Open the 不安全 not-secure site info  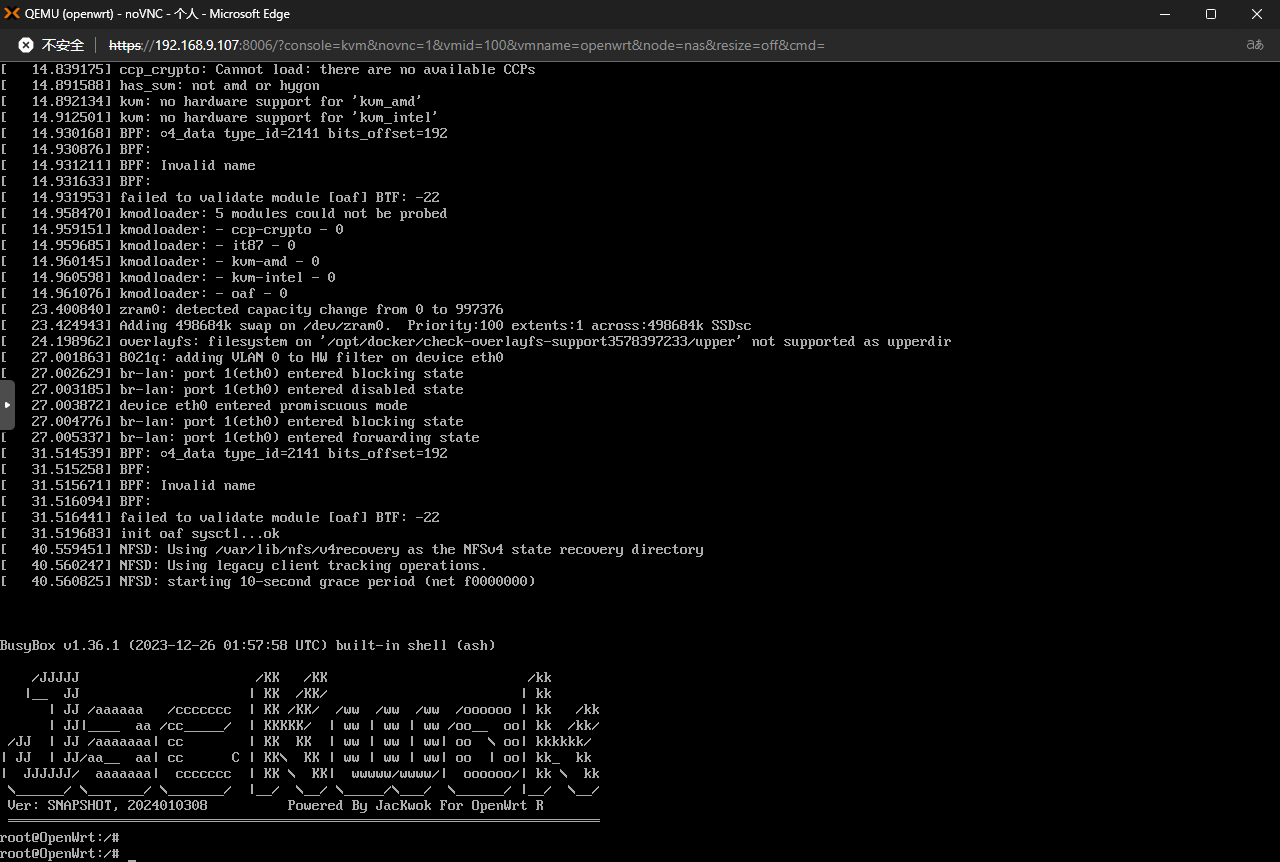(51, 45)
